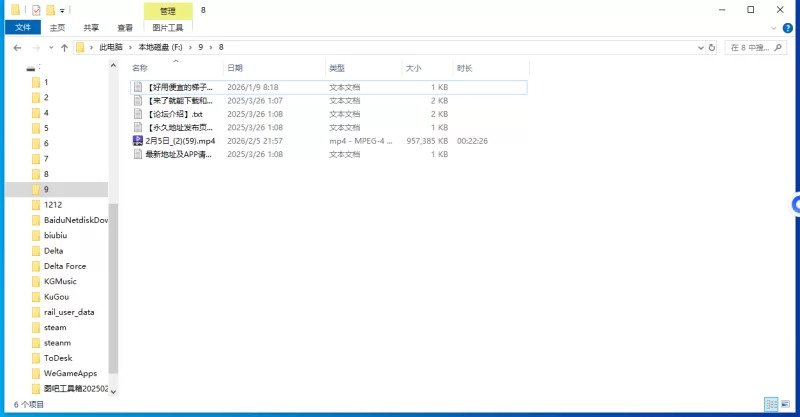Click the navigation pane scroll-down arrow
This screenshot has width=800, height=417.
click(x=113, y=391)
